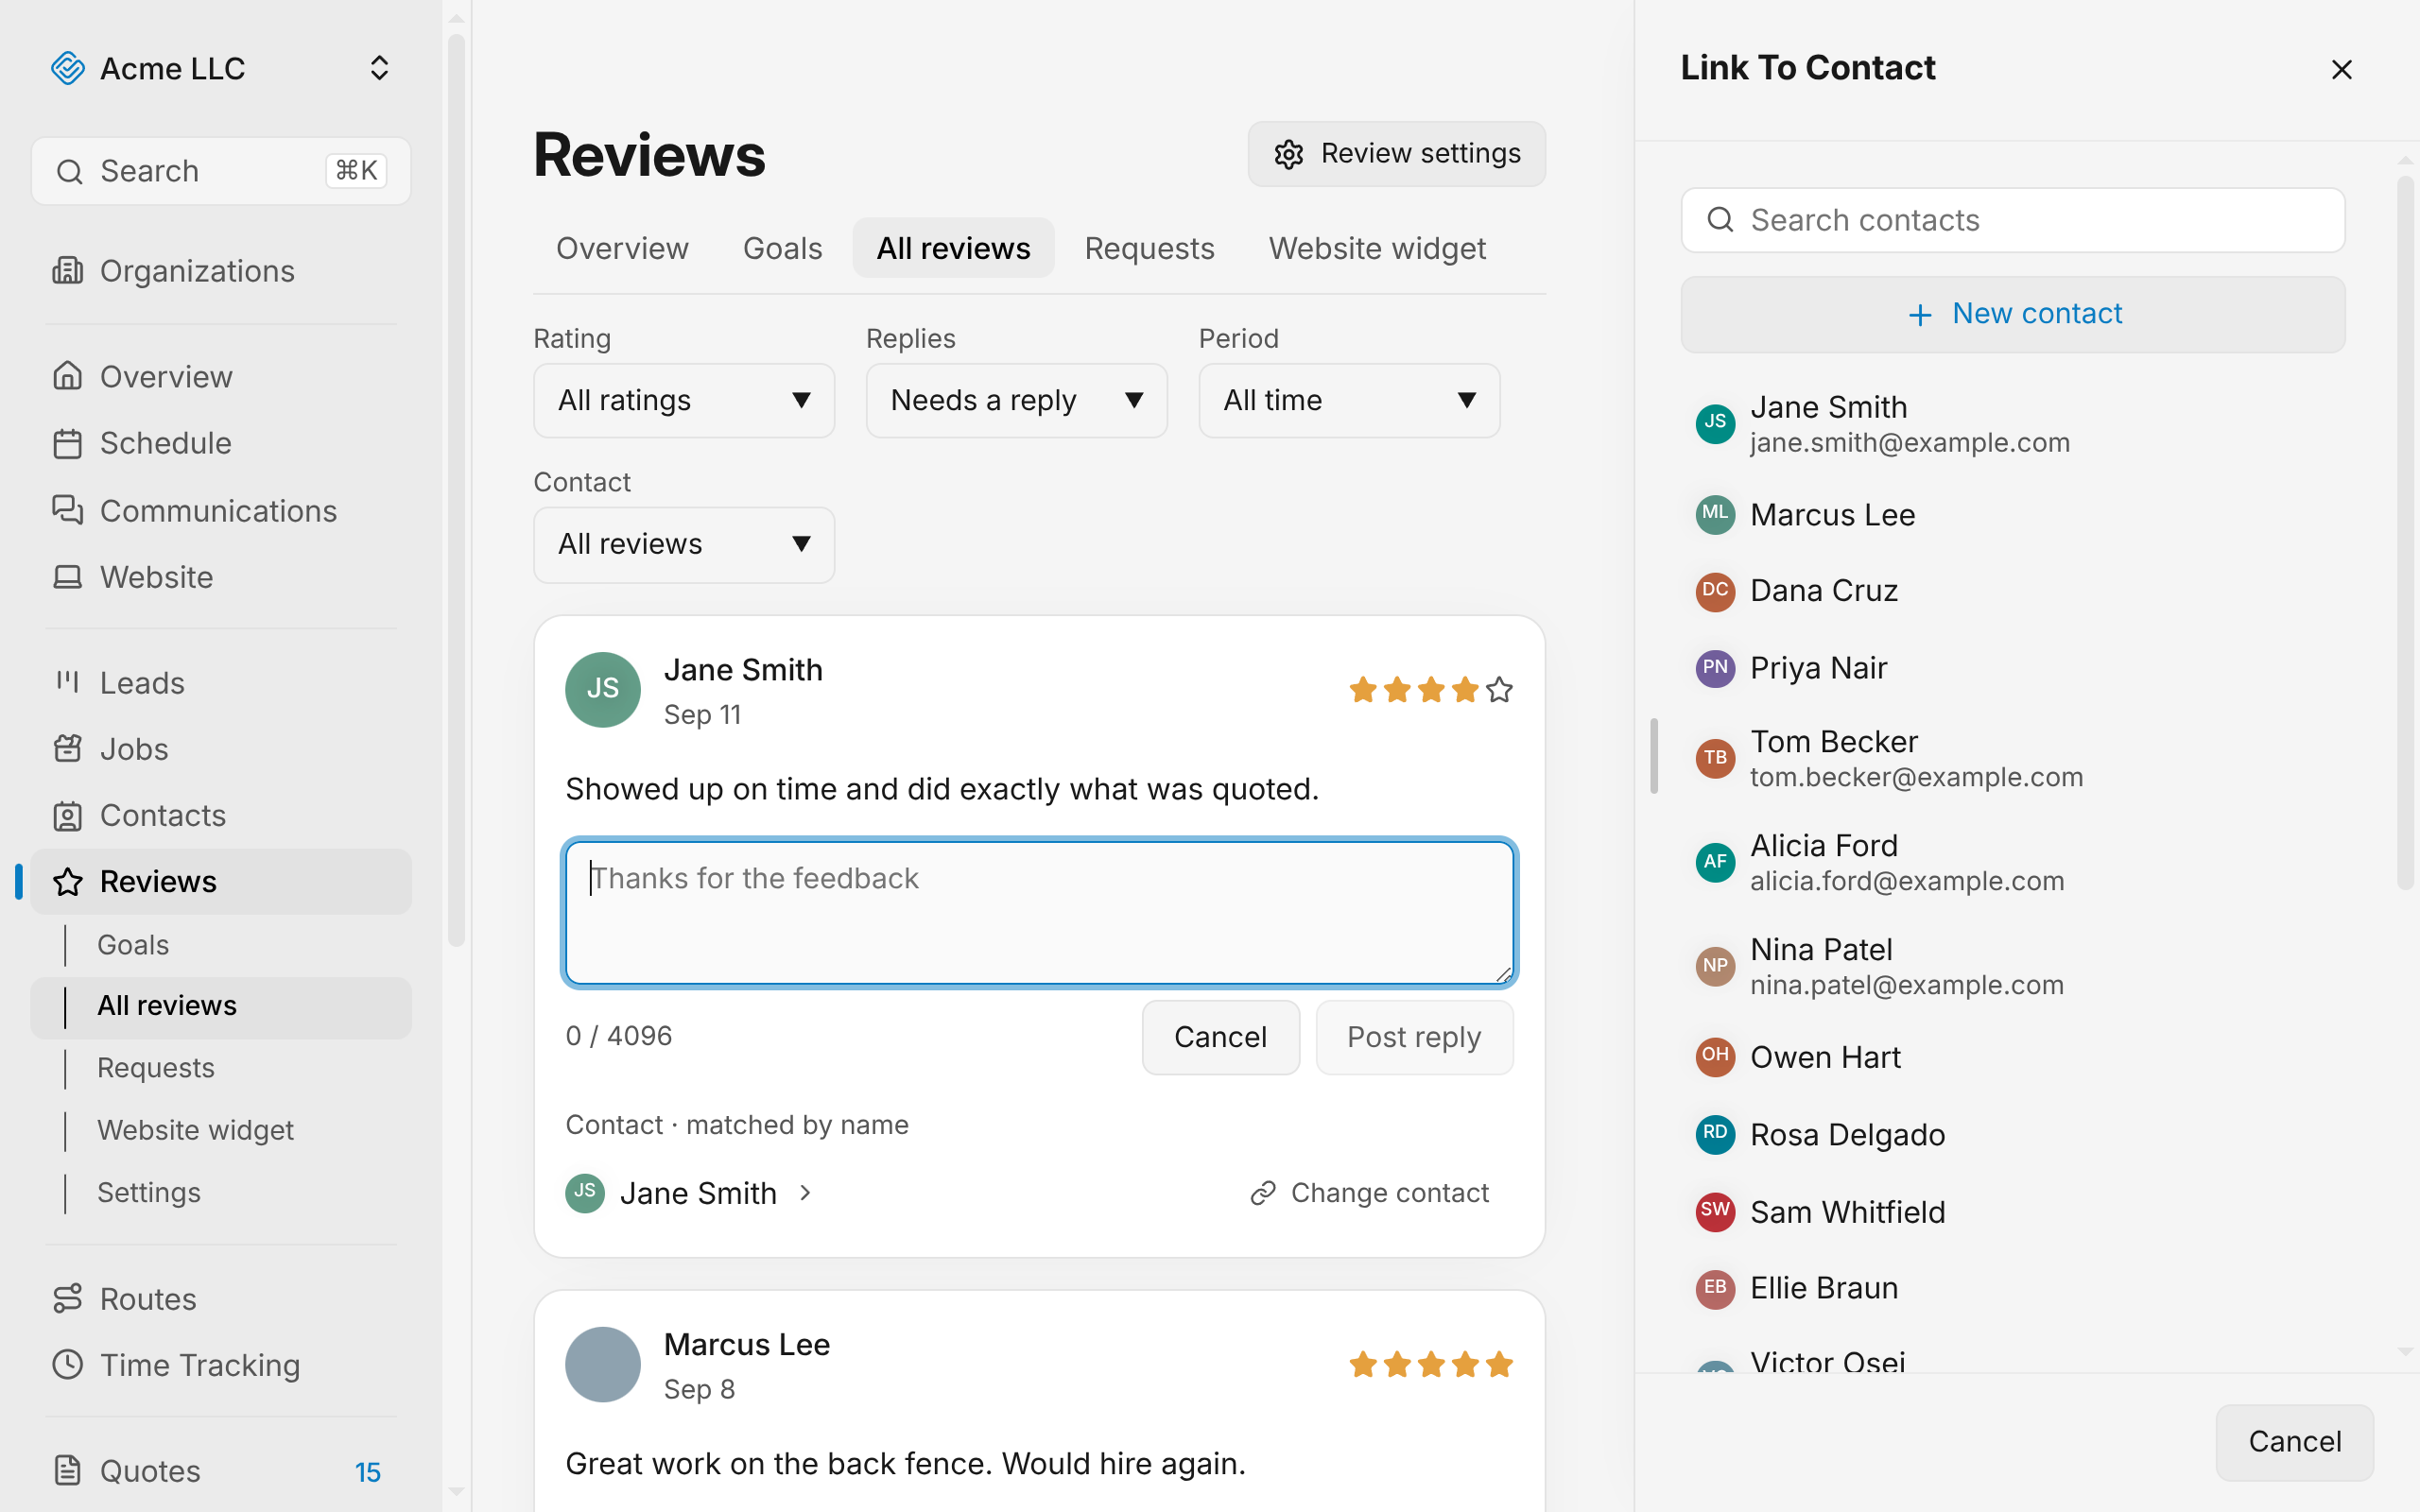Open the Contact dropdown showing All reviews
The height and width of the screenshot is (1512, 2420).
point(684,544)
